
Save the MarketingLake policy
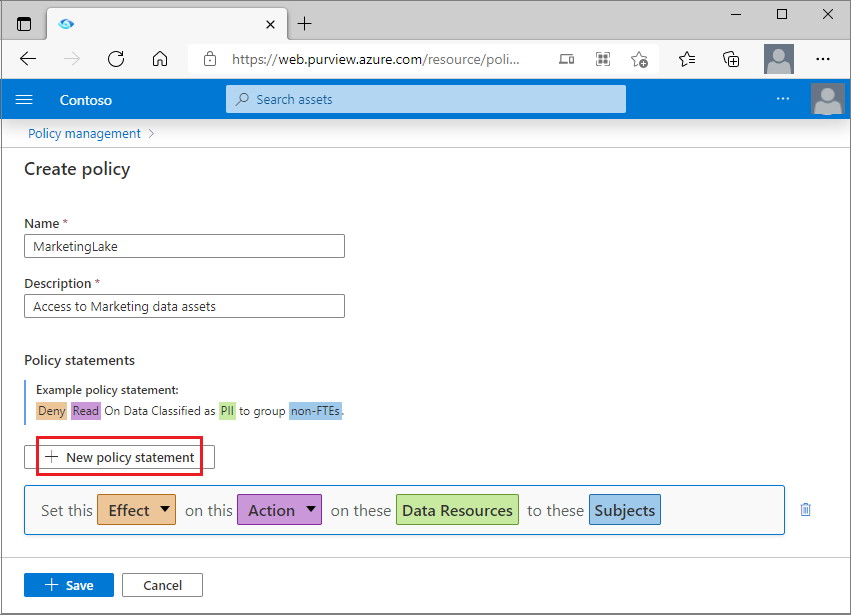click(68, 584)
